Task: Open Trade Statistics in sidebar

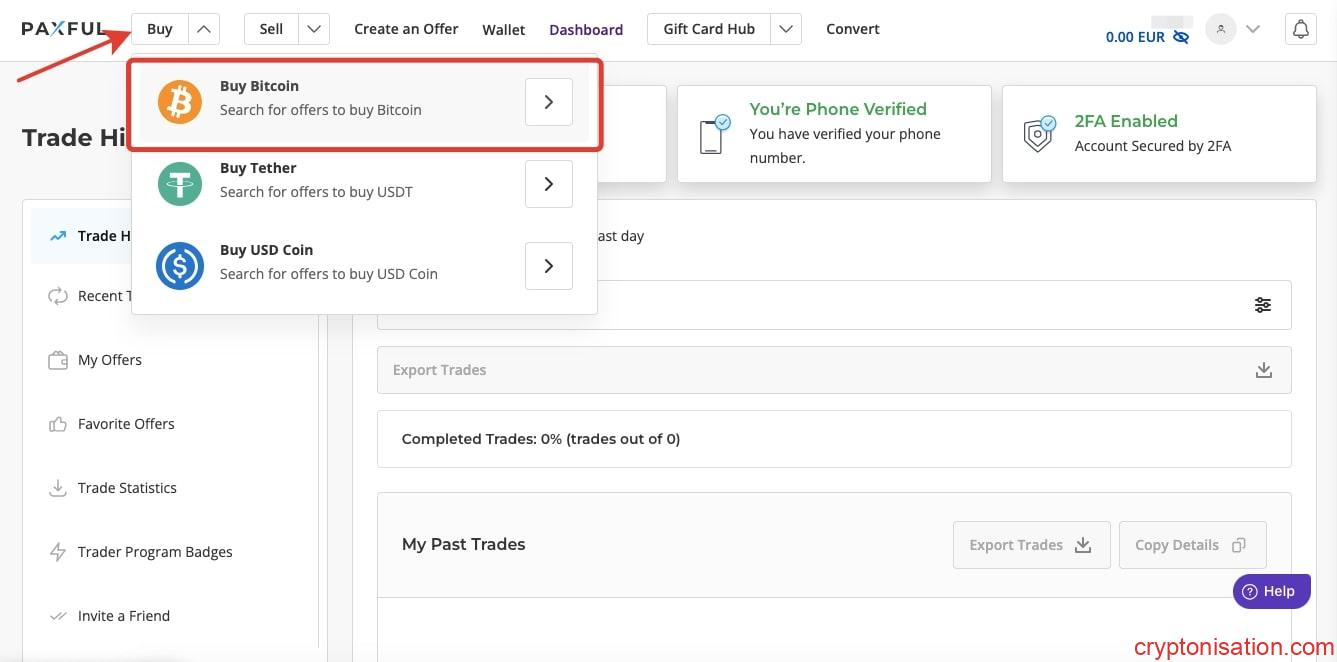Action: tap(127, 488)
